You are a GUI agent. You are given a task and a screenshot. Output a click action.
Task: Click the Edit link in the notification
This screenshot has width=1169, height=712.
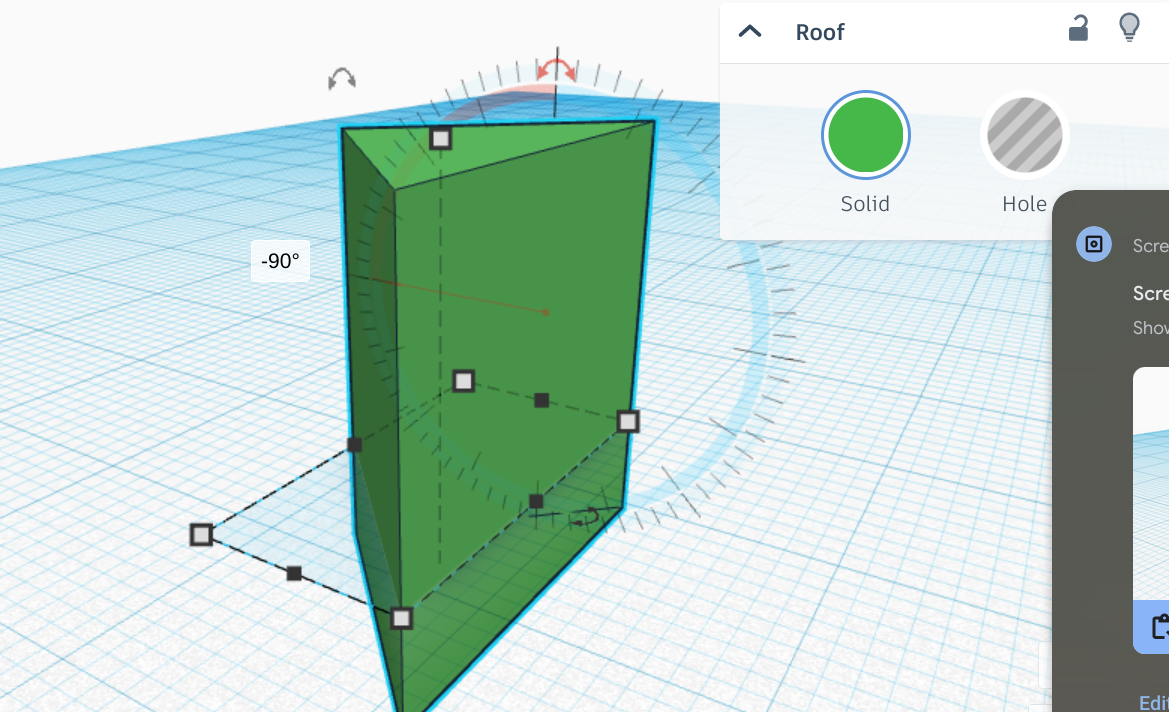click(1153, 702)
